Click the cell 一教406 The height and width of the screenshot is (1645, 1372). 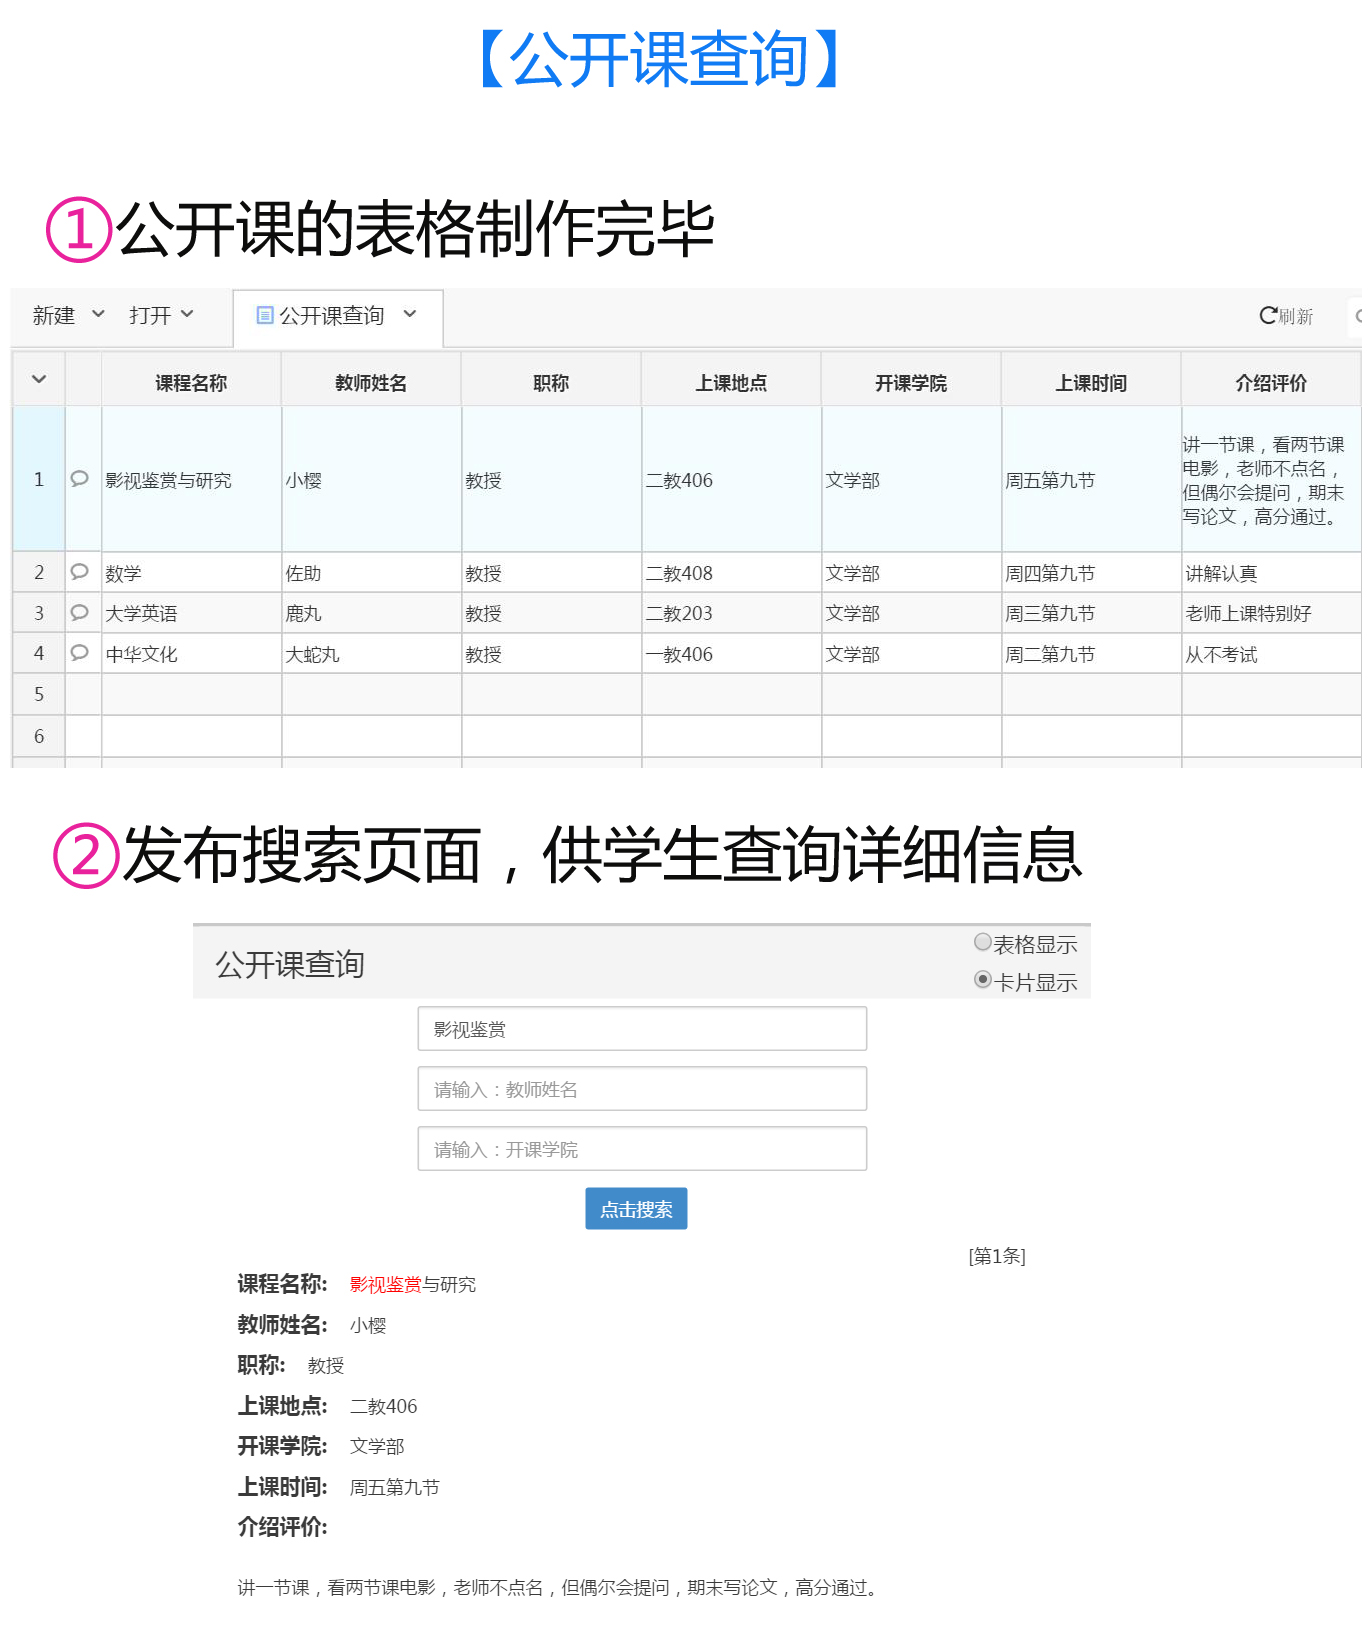point(731,653)
